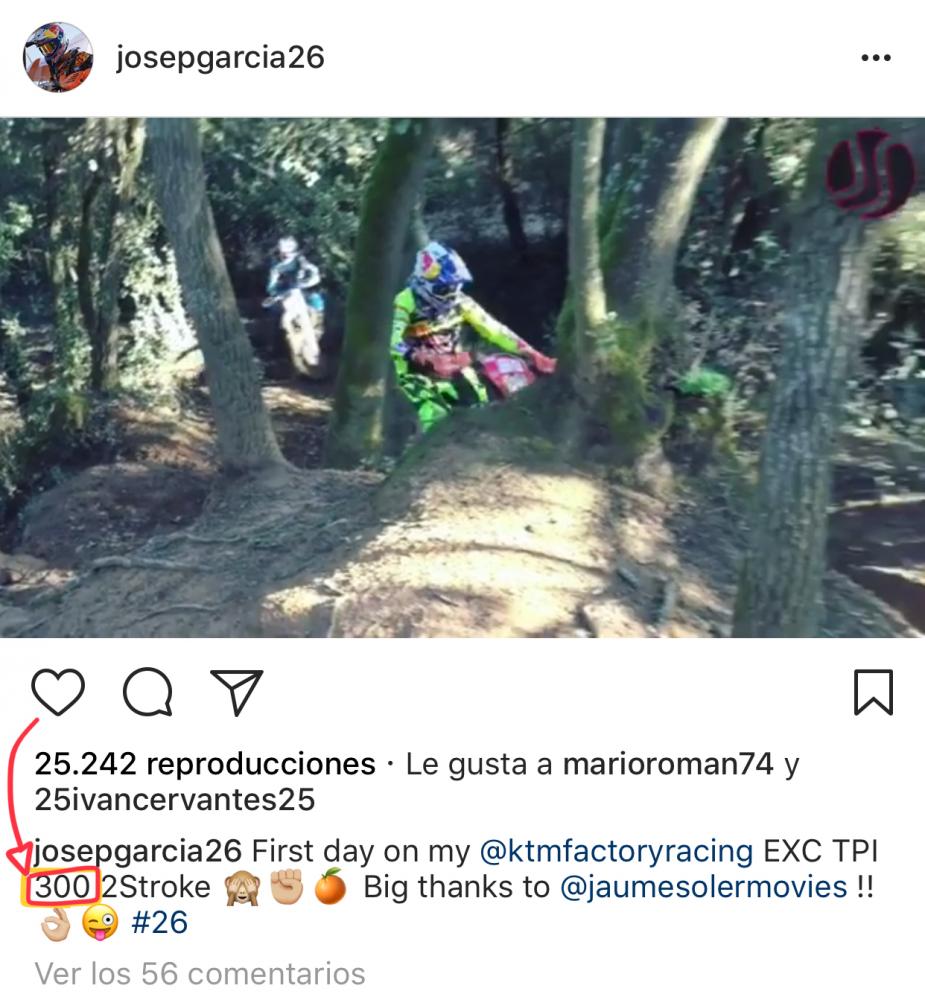The image size is (925, 1000).
Task: Open the three-dot options menu
Action: click(876, 57)
